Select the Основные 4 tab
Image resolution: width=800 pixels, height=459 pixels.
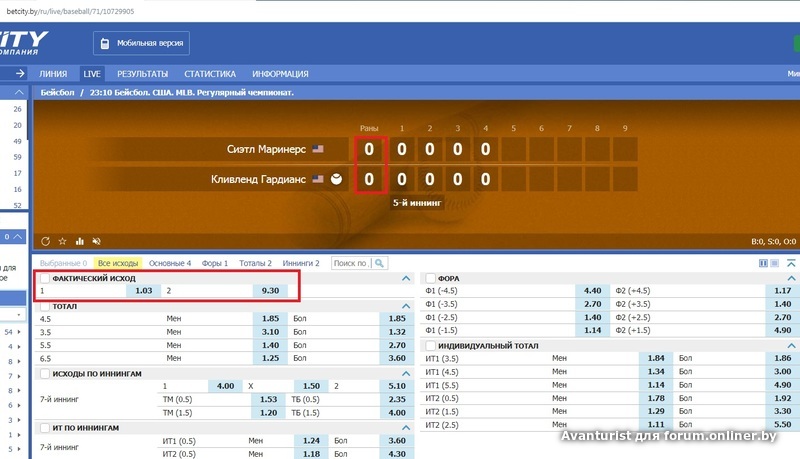tap(170, 263)
